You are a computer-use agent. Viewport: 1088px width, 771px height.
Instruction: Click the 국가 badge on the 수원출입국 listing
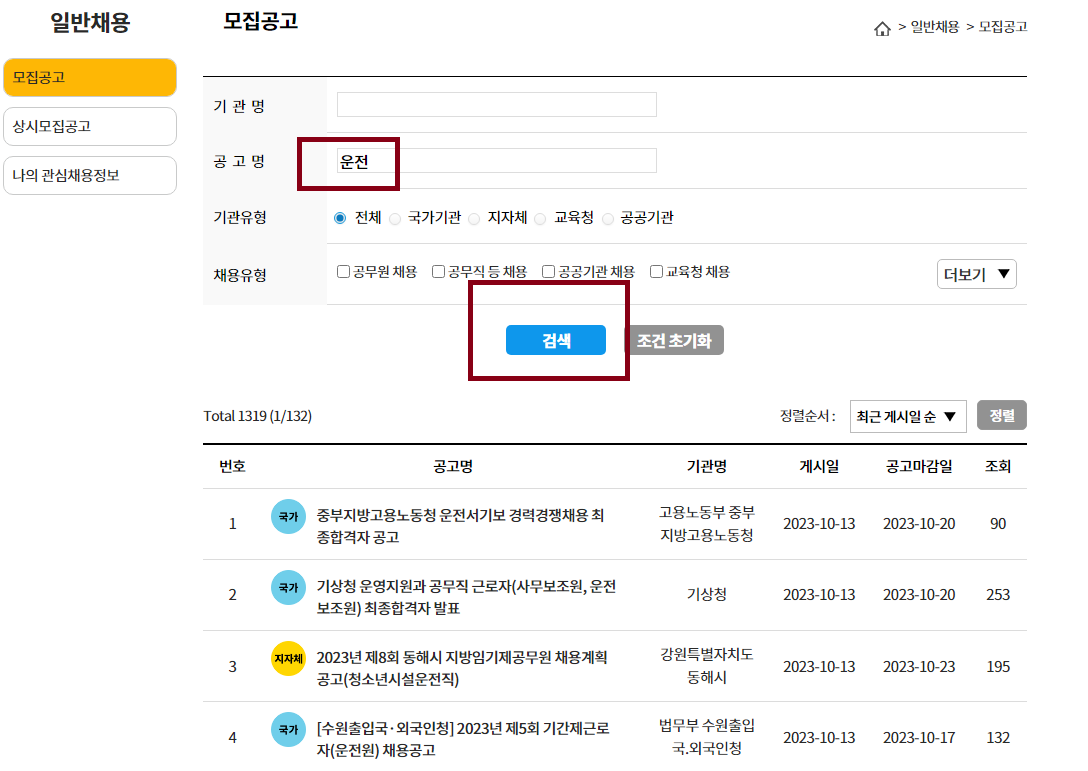pyautogui.click(x=289, y=730)
